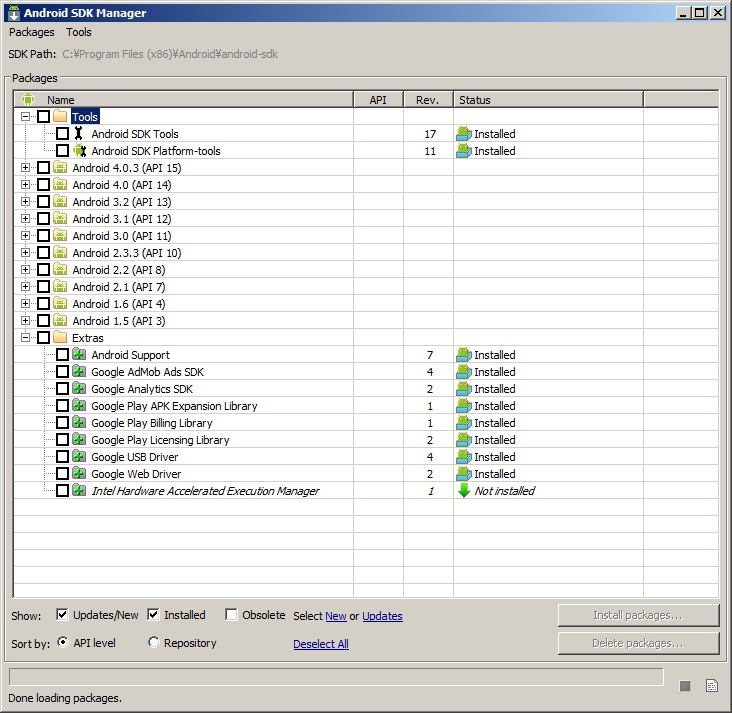Click the installed status icon for Android SDK Tools
The image size is (732, 713).
coord(464,134)
